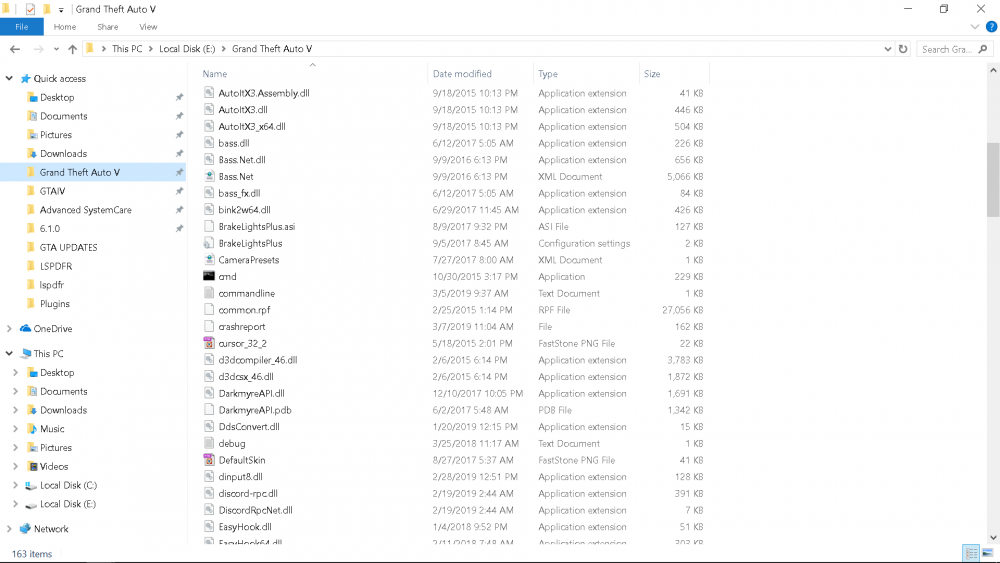
Task: Click the Properties quick access toolbar icon
Action: click(x=30, y=9)
